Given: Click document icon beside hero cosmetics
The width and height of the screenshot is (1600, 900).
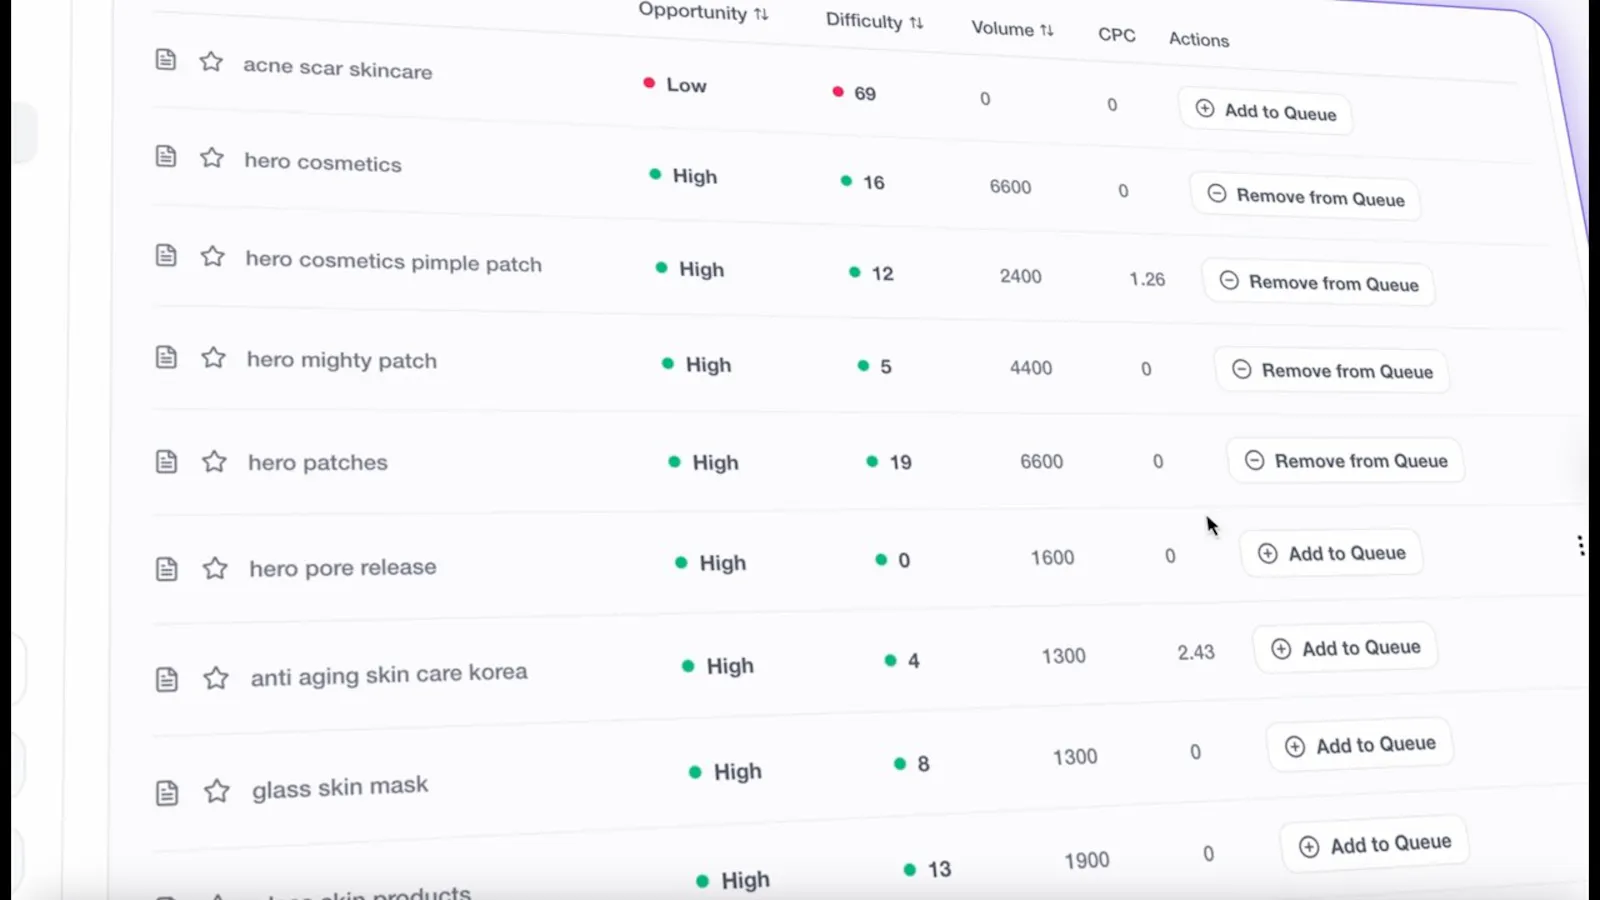Looking at the screenshot, I should (166, 156).
